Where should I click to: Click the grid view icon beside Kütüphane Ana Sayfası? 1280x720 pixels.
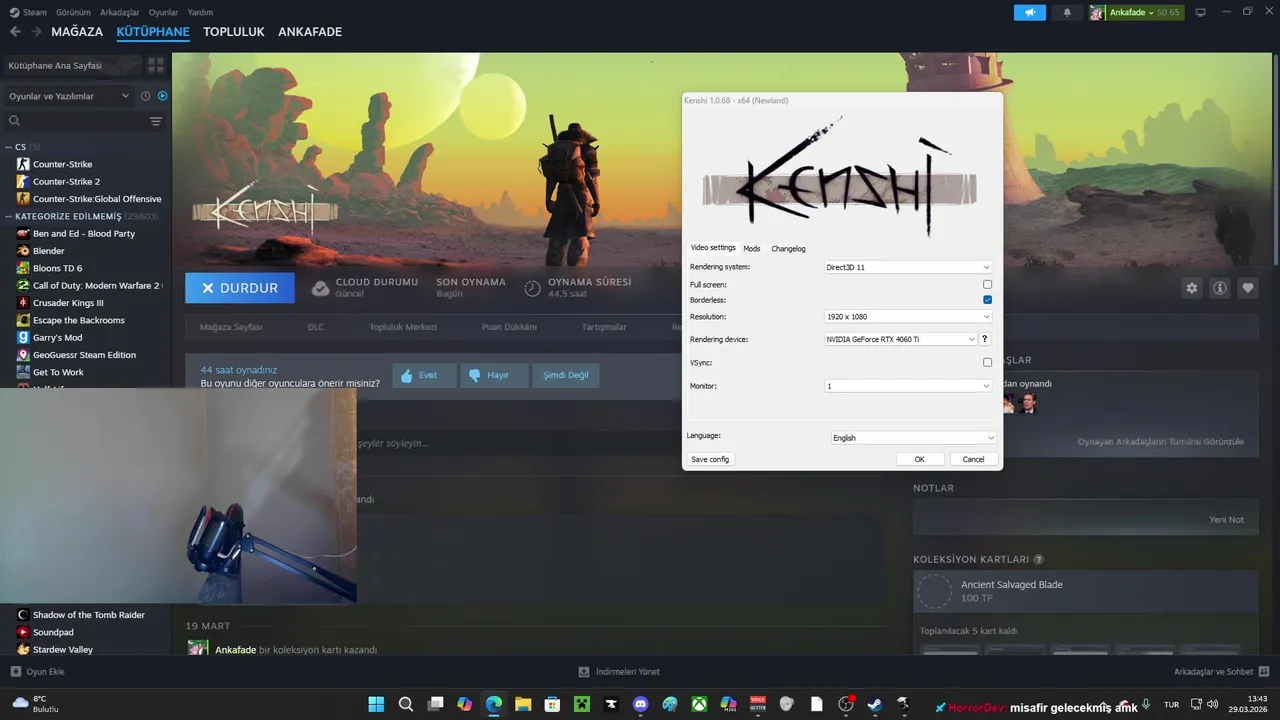tap(156, 65)
